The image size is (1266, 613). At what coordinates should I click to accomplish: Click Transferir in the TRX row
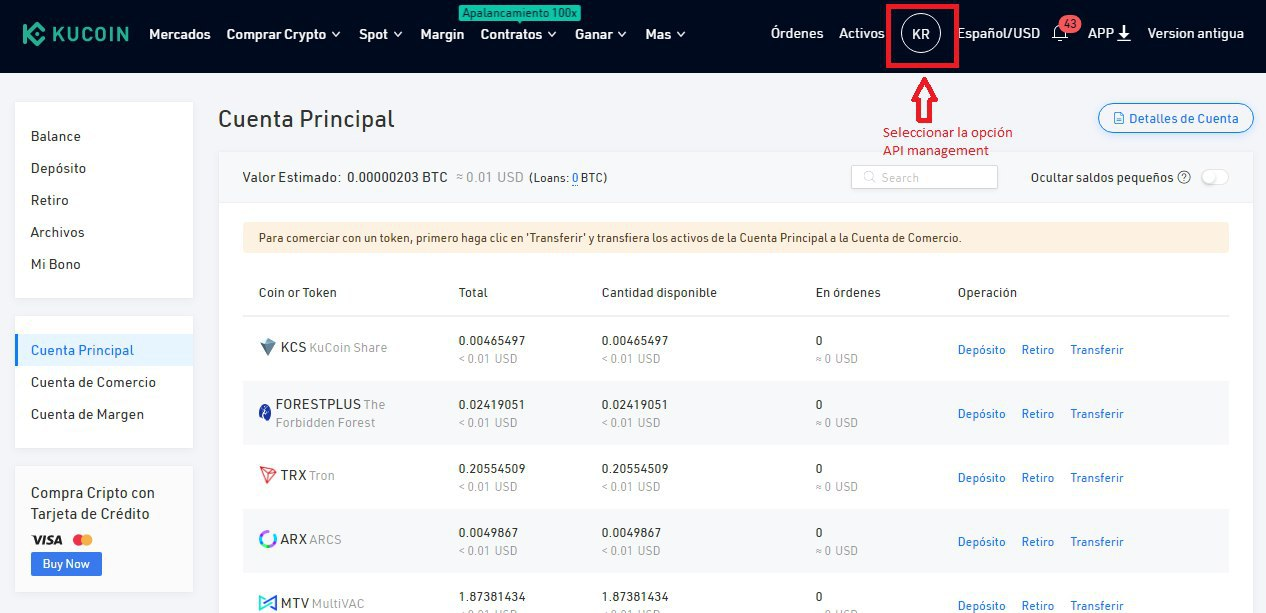click(1097, 478)
